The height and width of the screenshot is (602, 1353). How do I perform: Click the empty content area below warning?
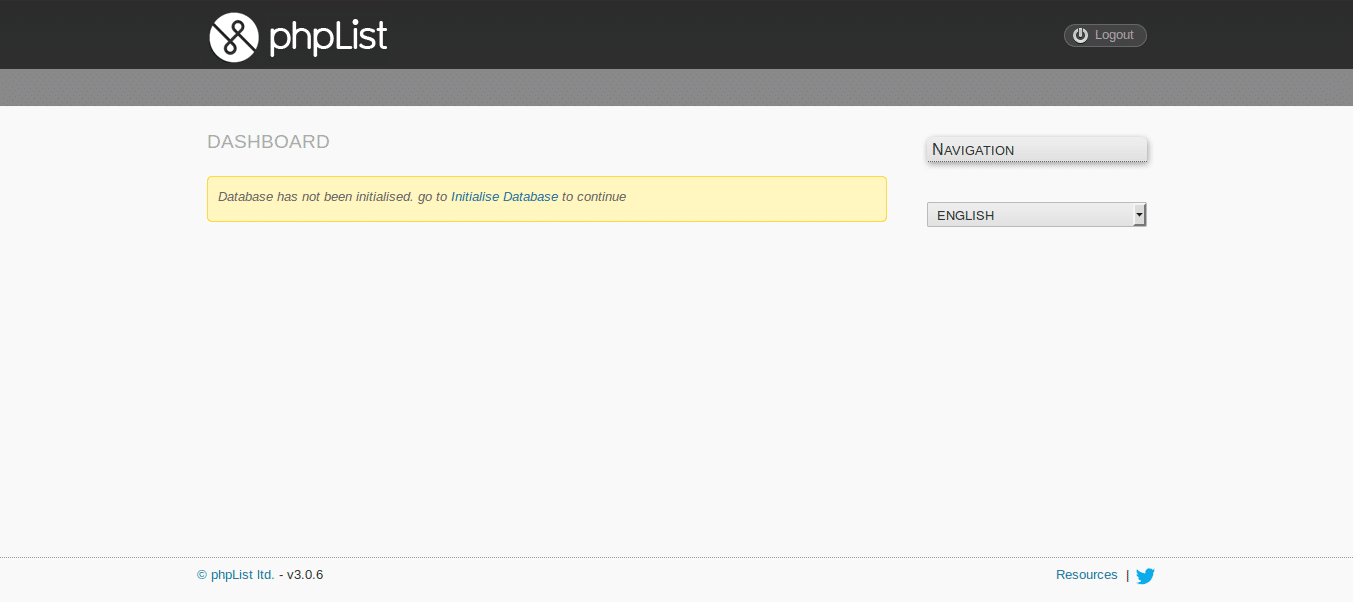(x=546, y=380)
